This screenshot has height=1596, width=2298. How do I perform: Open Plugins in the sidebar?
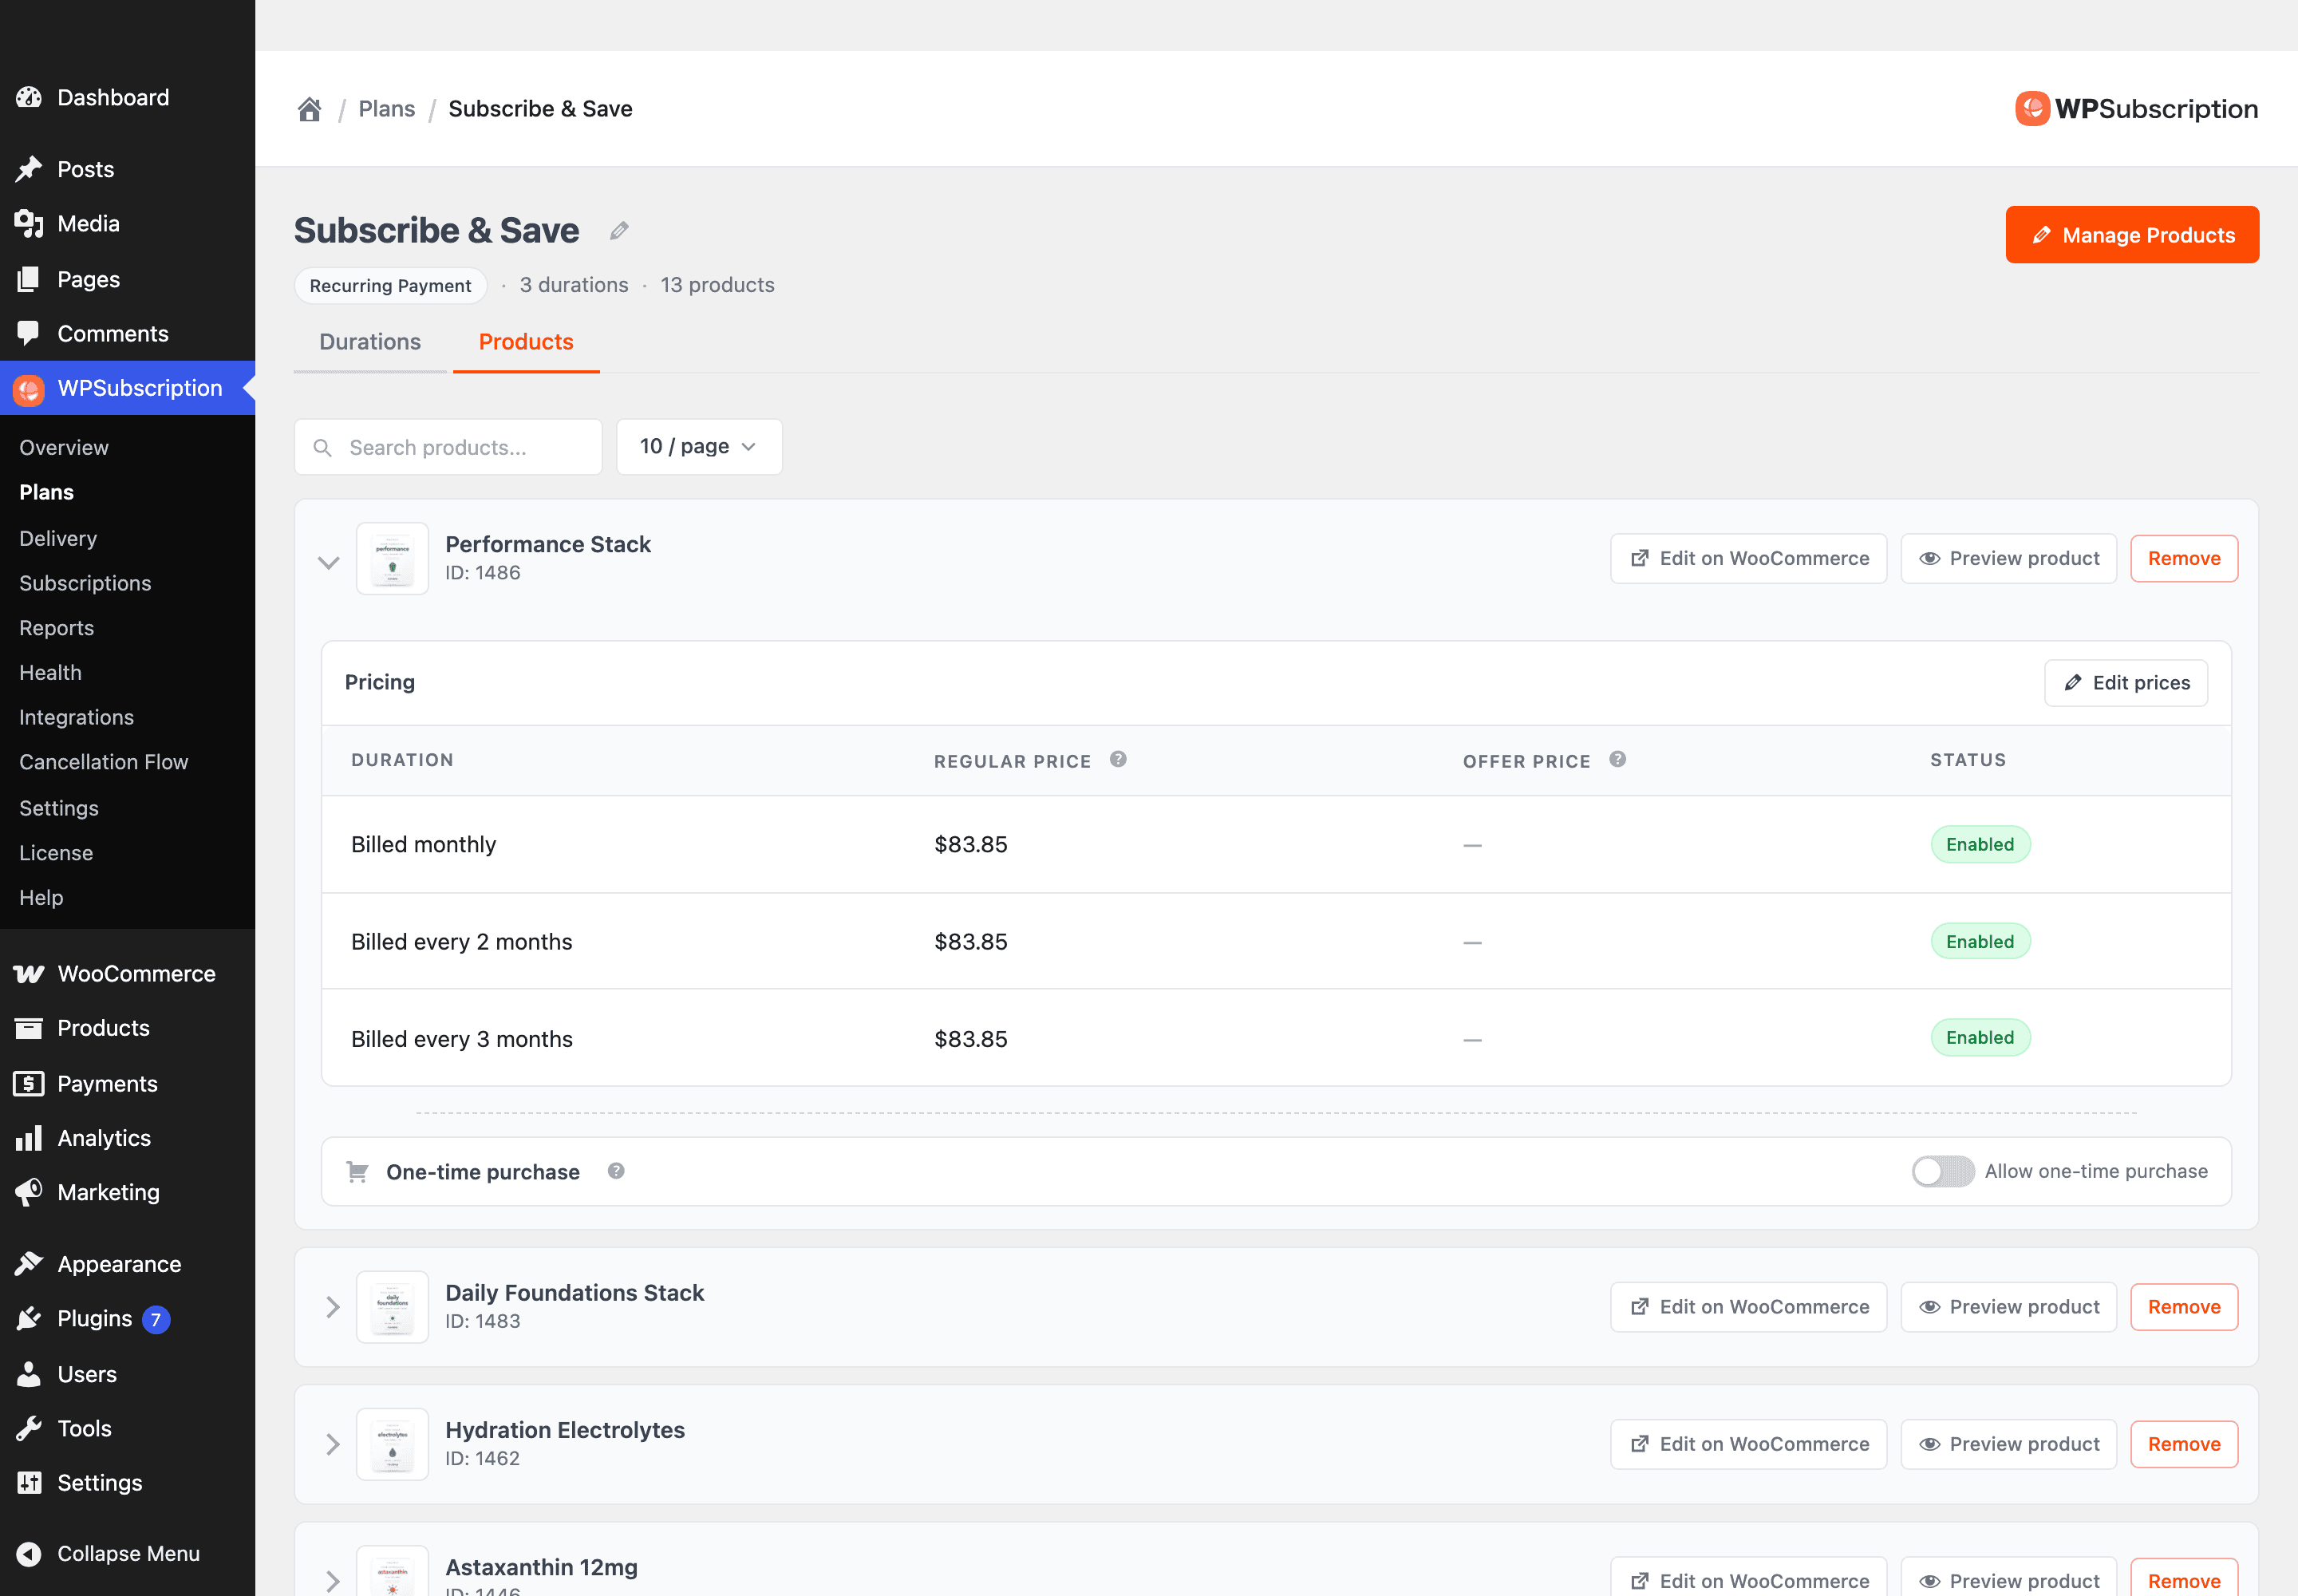[x=128, y=1319]
